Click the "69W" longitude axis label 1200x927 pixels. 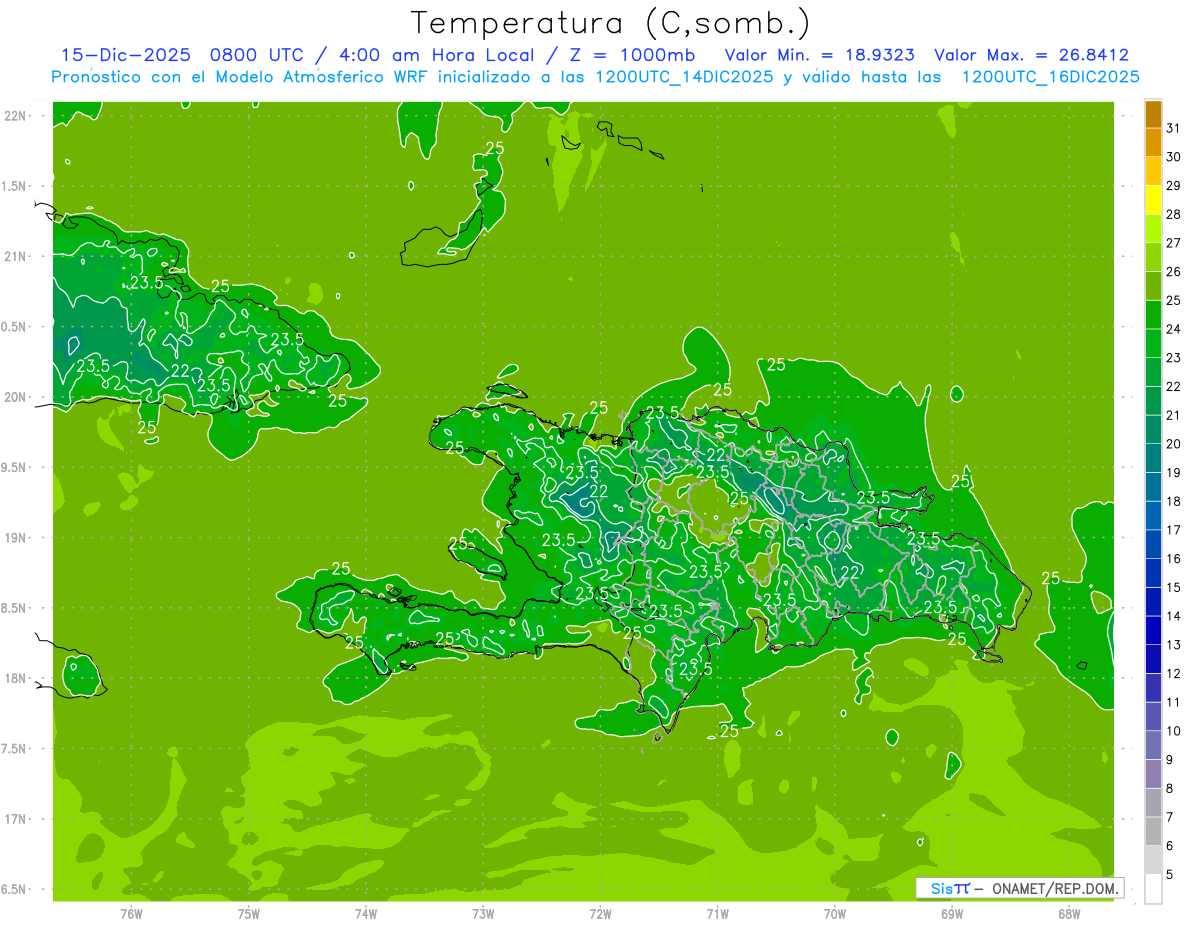[x=952, y=913]
